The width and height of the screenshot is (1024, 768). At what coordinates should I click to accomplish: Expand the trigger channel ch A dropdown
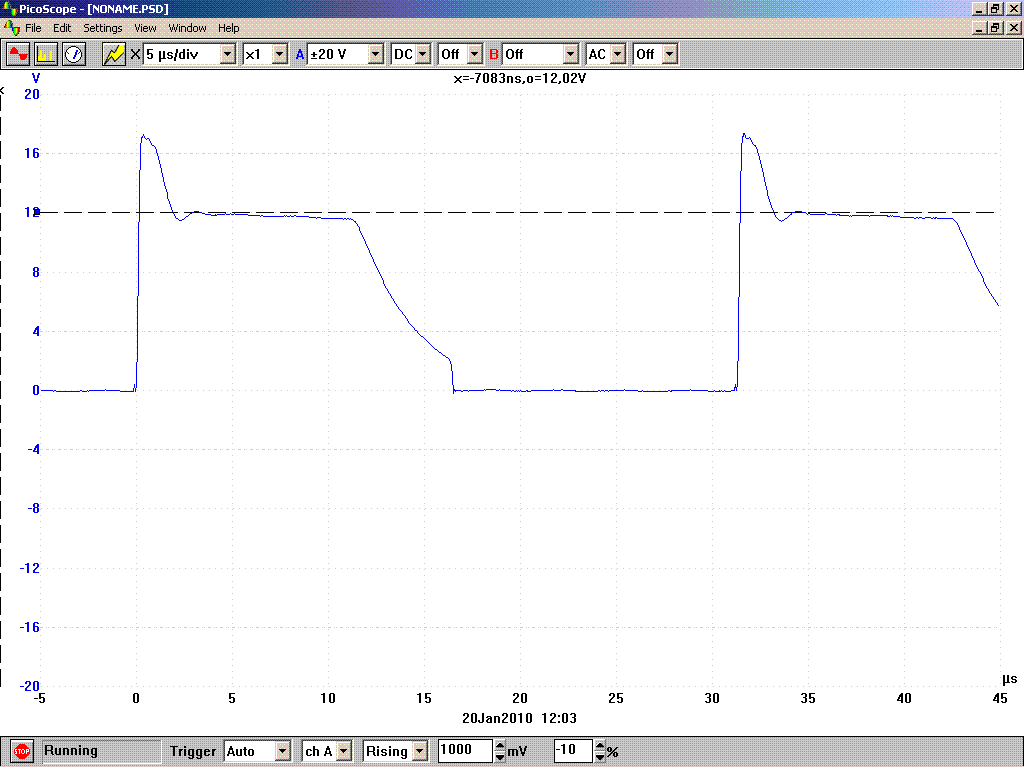(344, 751)
